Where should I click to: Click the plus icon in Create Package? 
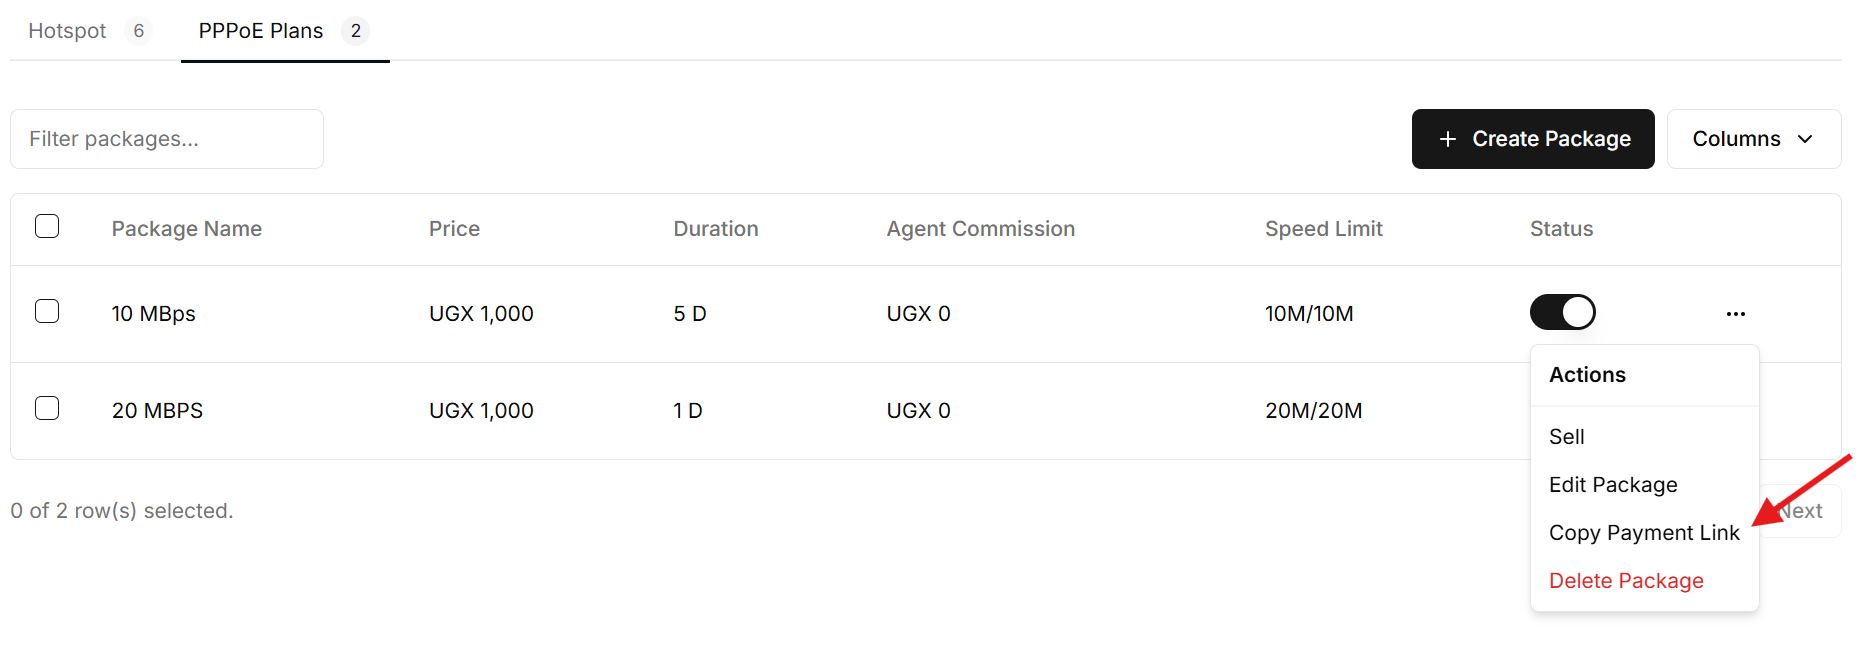1447,139
